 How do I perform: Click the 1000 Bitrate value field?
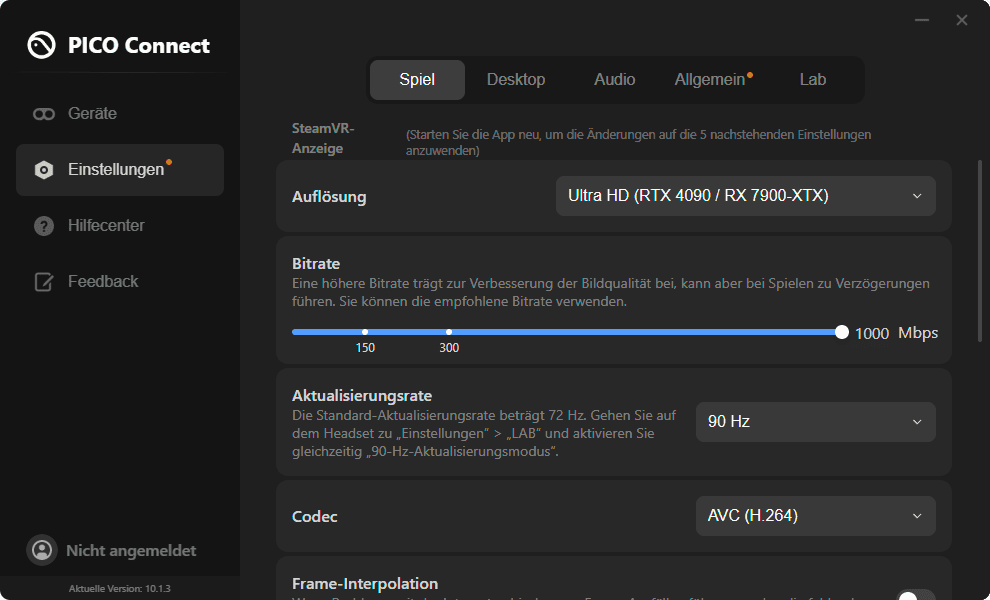pos(872,333)
